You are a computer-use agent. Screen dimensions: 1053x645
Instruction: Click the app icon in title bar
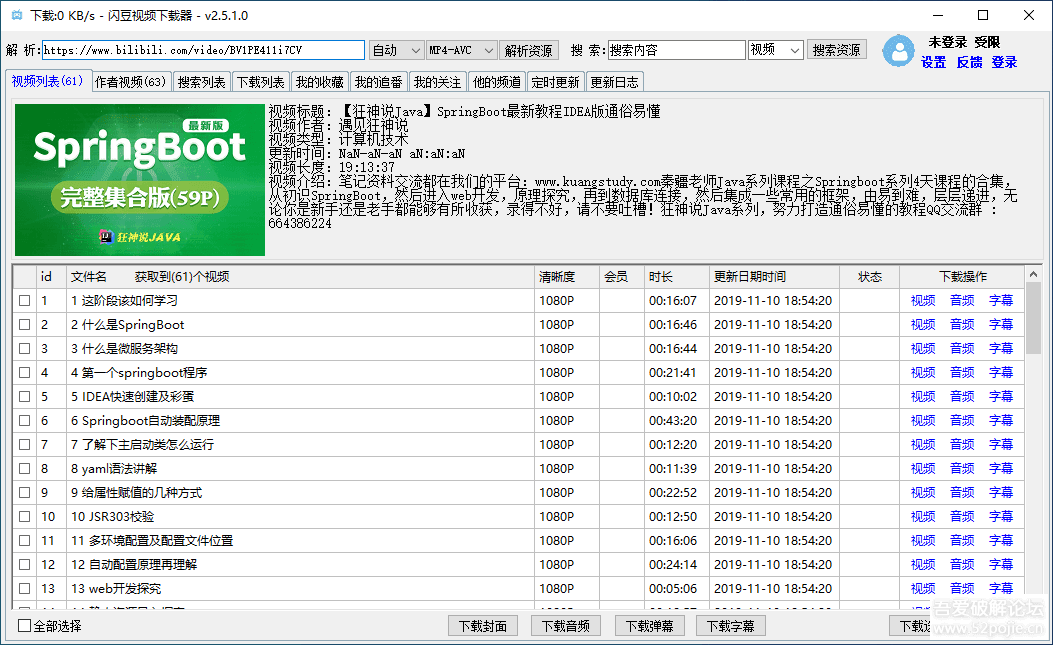tap(16, 16)
